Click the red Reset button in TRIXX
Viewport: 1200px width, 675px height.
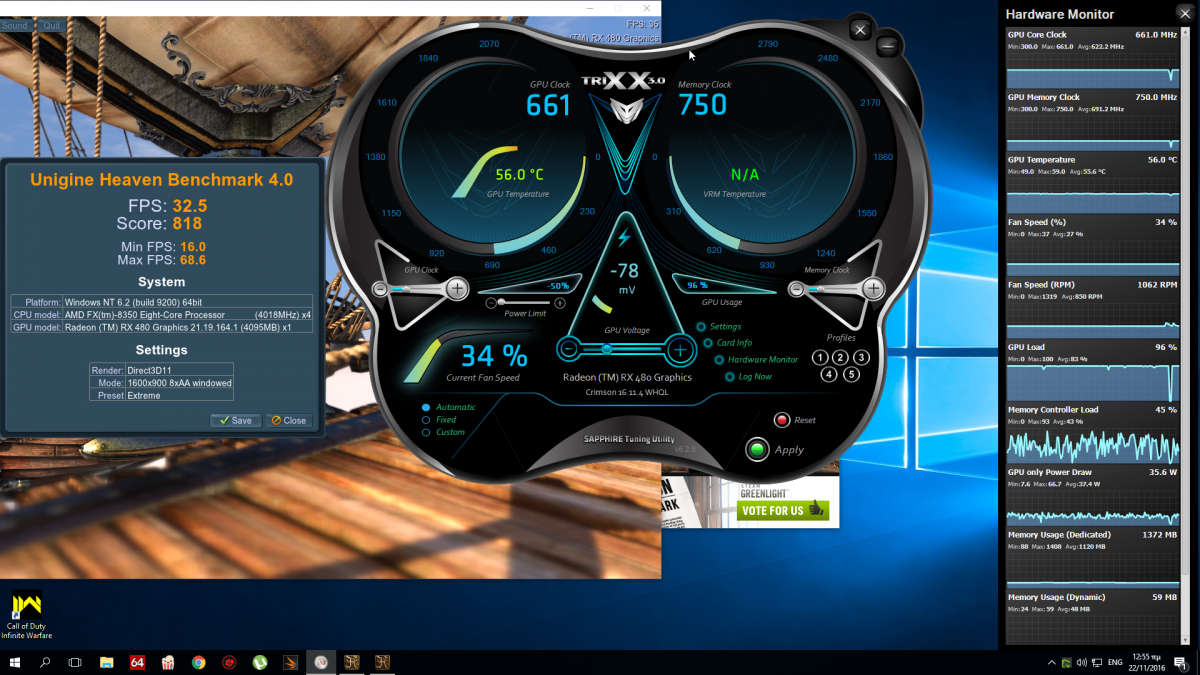[x=782, y=420]
